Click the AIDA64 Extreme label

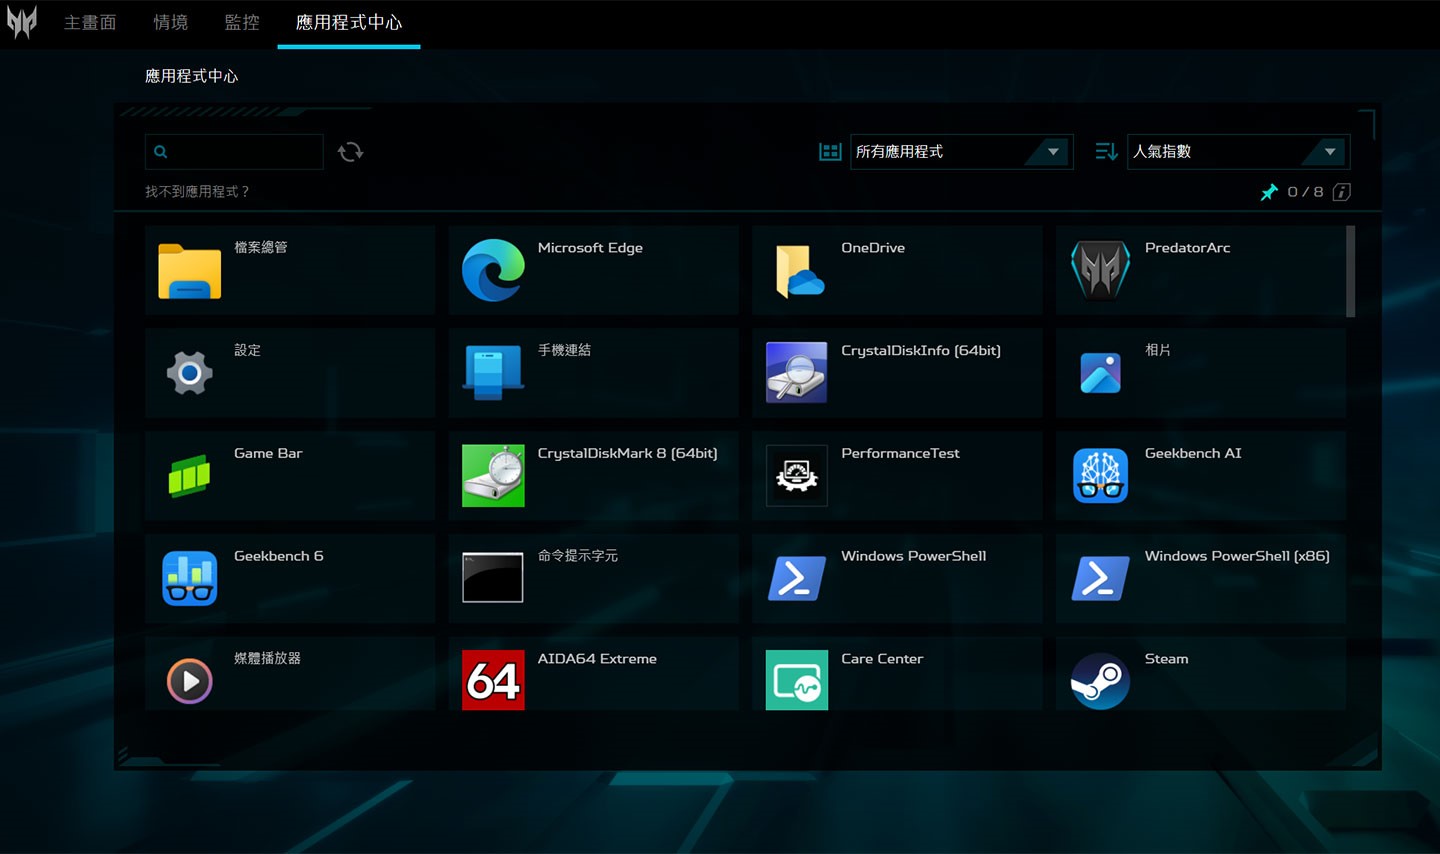(597, 659)
